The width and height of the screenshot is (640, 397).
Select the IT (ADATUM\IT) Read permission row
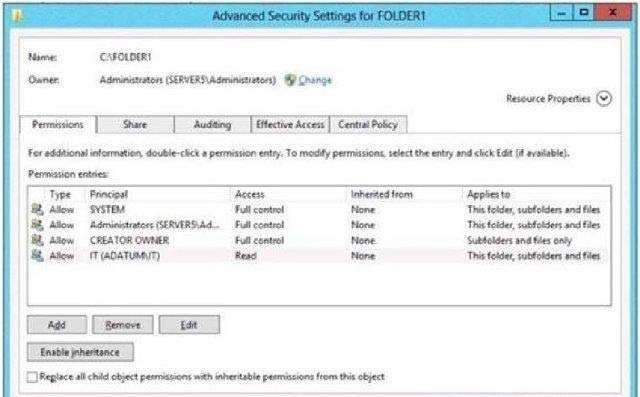(x=319, y=256)
